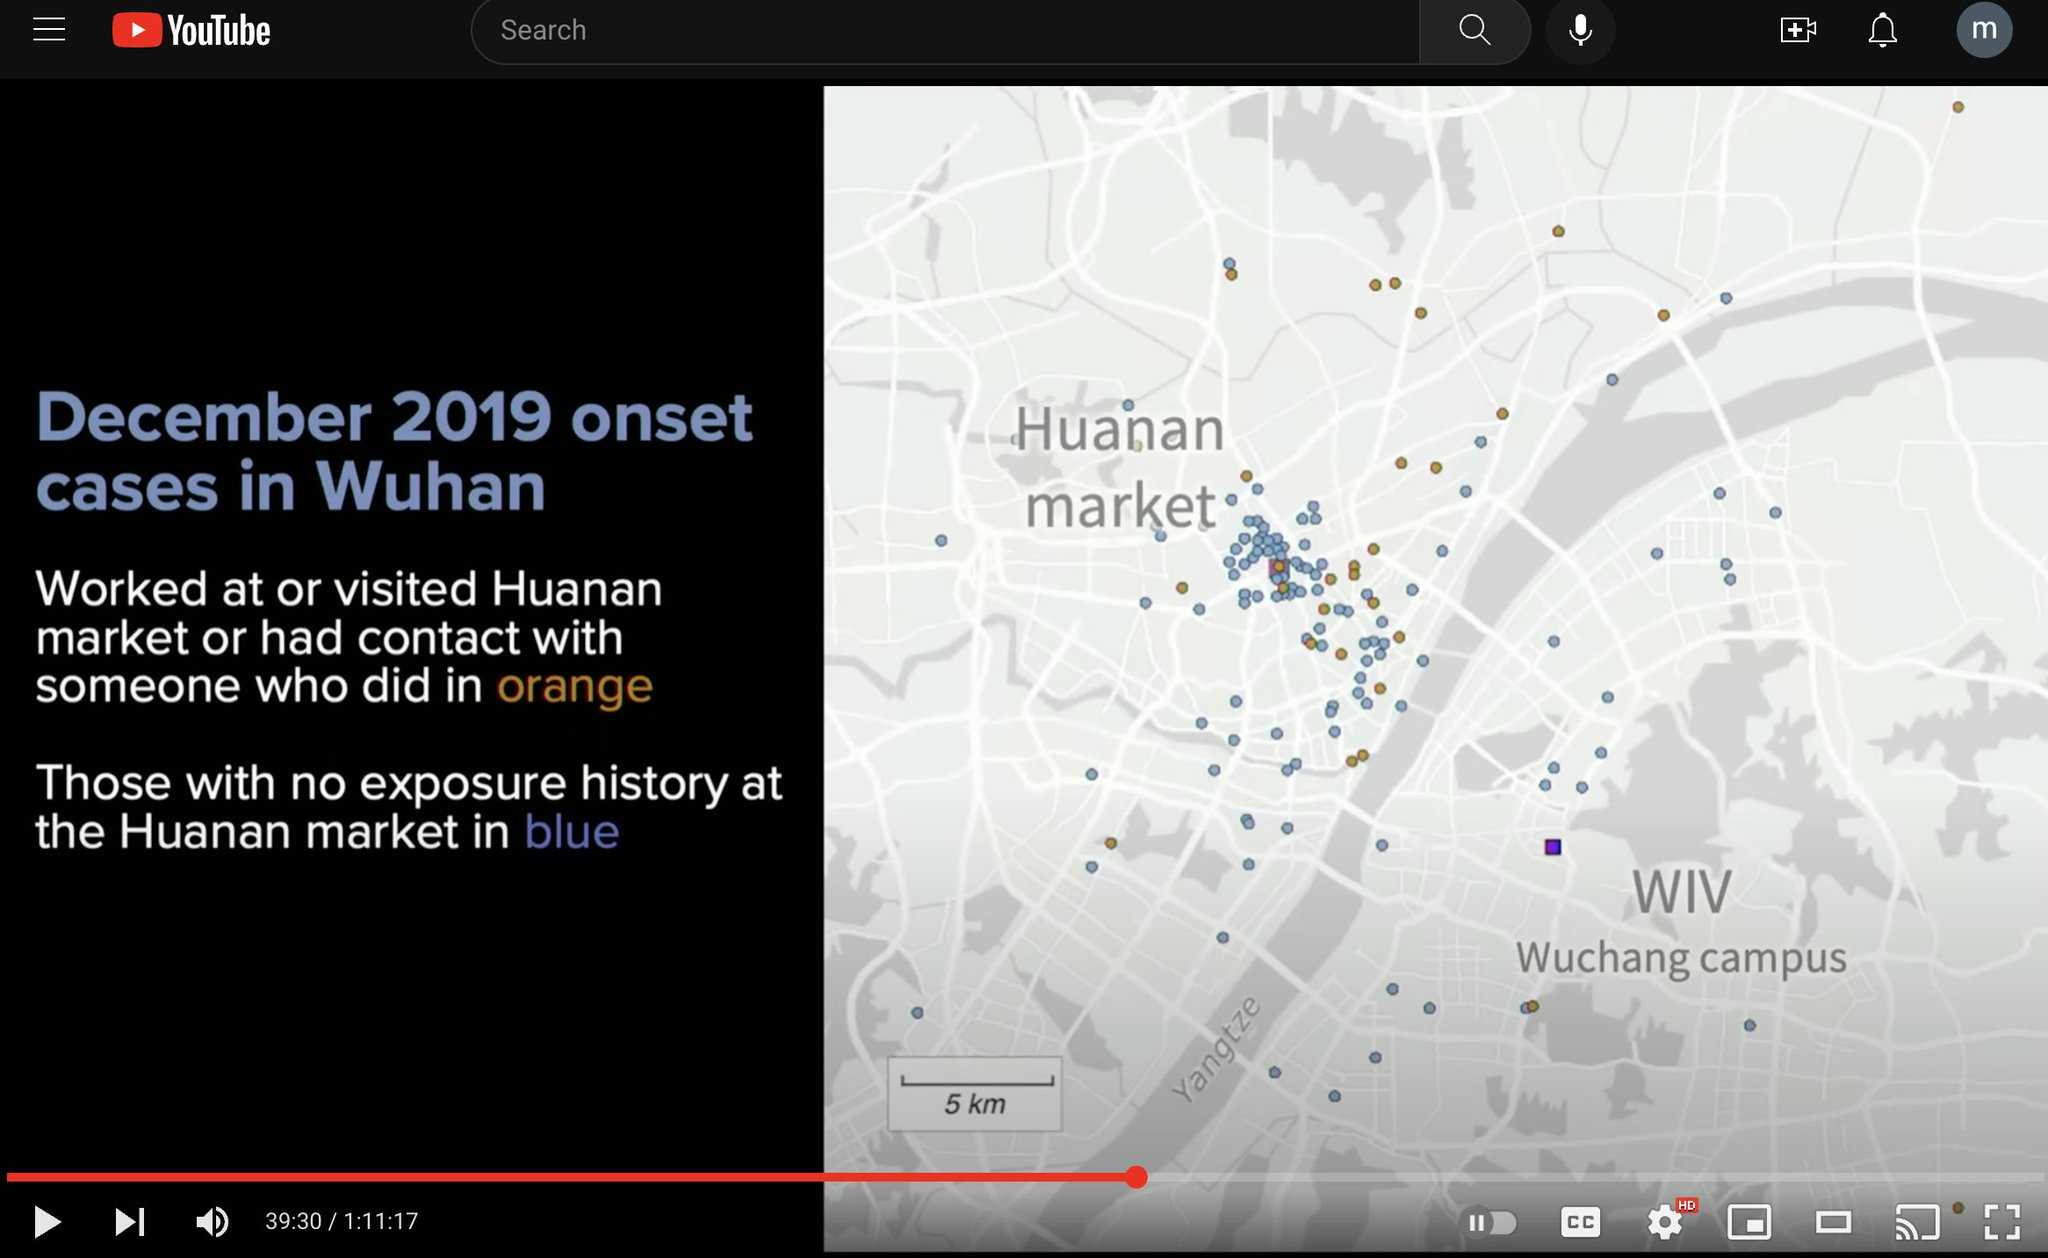Click the Yangtze river label
Image resolution: width=2048 pixels, height=1258 pixels.
tap(1215, 1049)
